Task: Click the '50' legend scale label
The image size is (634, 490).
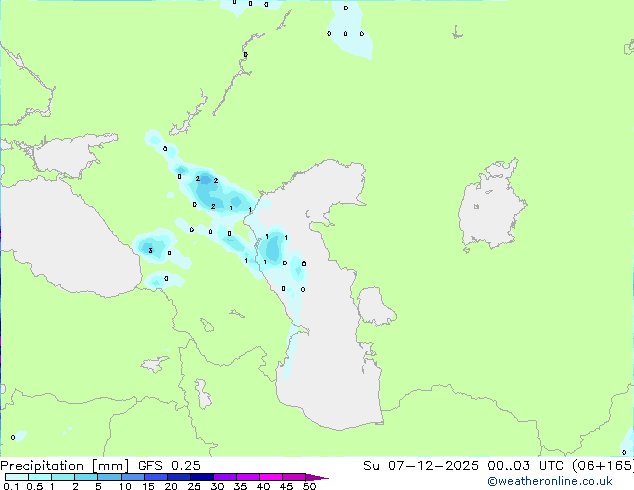Action: point(309,486)
